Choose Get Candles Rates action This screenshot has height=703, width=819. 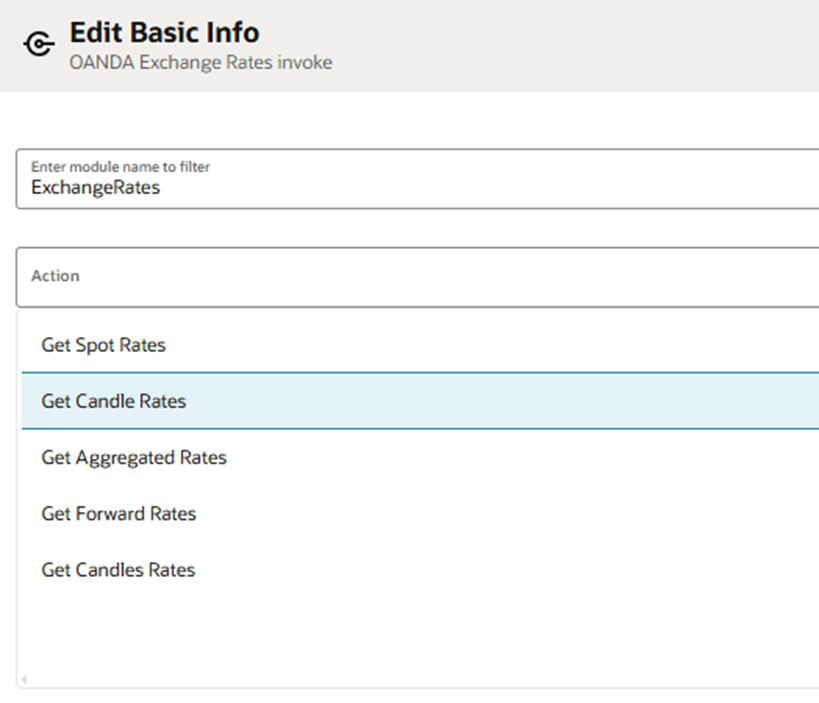pos(118,570)
